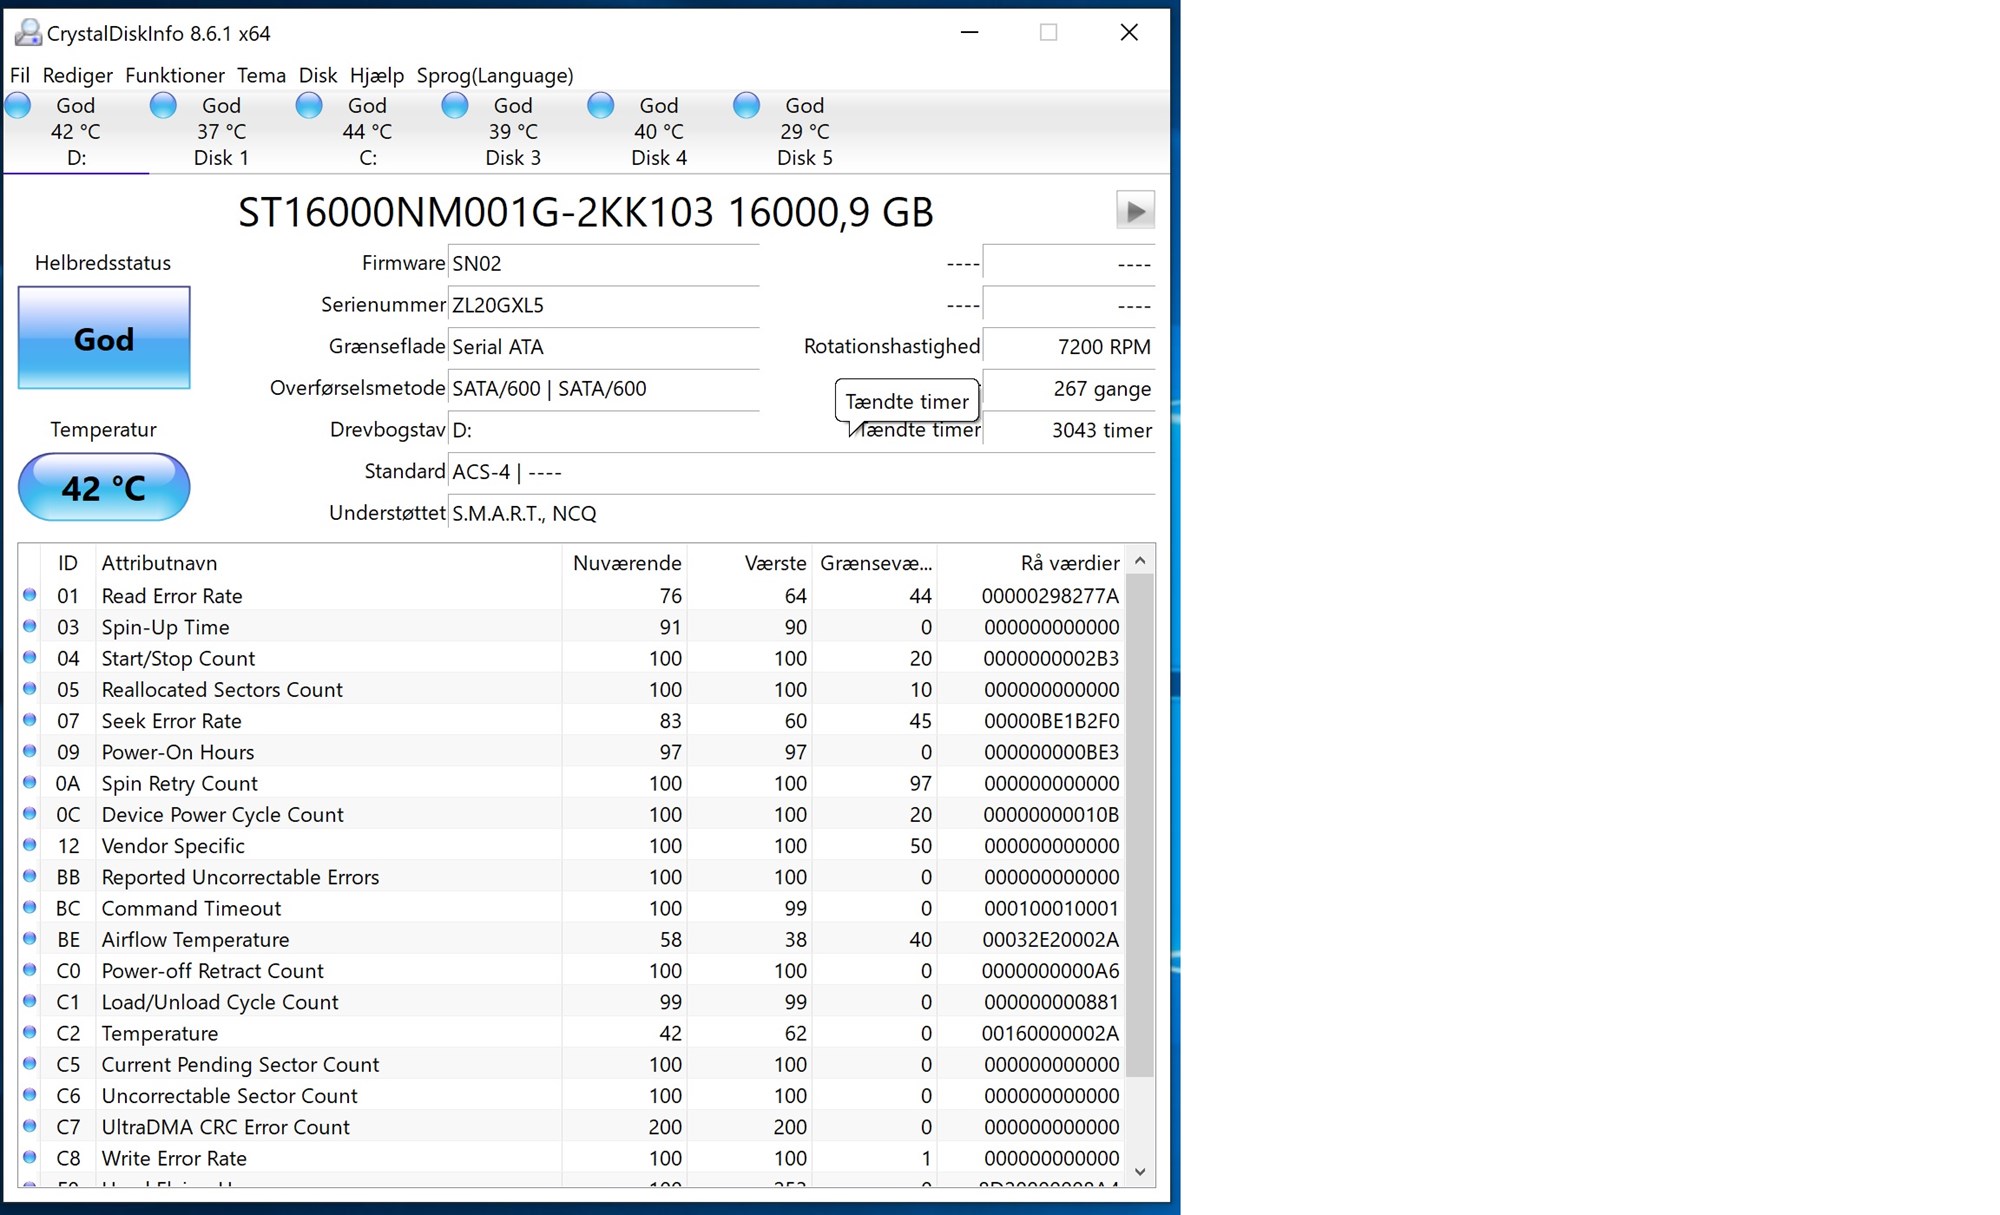2000x1215 pixels.
Task: Click status dot of Device Power Cycle Count
Action: point(30,813)
